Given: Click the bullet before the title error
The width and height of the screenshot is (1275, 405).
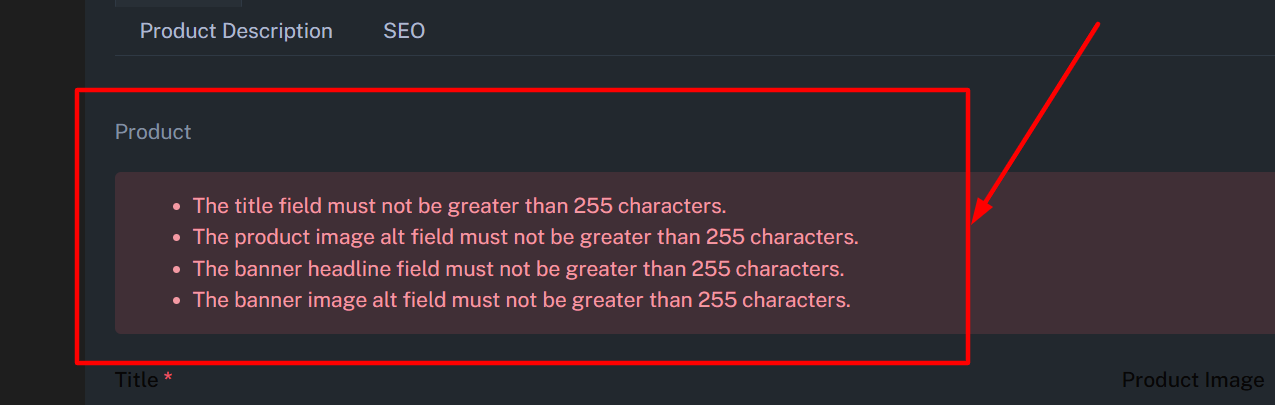Looking at the screenshot, I should (x=177, y=207).
